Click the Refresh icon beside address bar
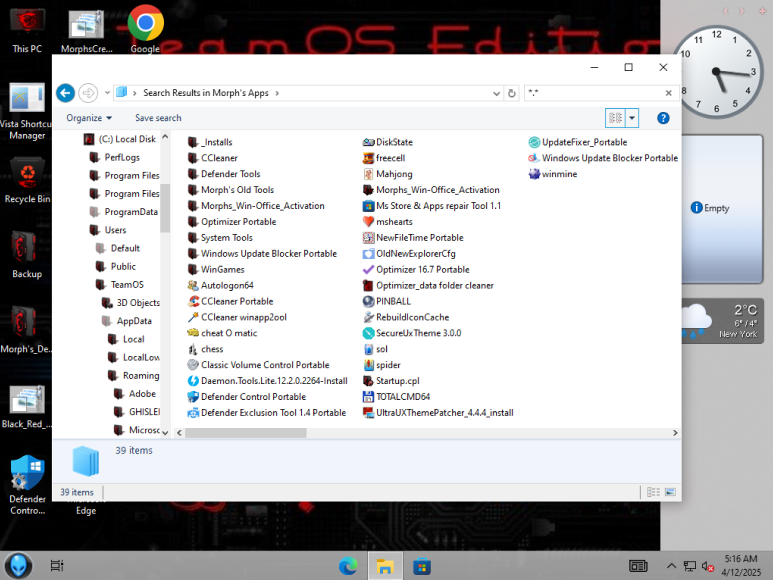Screen dimensions: 773x580 (512, 93)
